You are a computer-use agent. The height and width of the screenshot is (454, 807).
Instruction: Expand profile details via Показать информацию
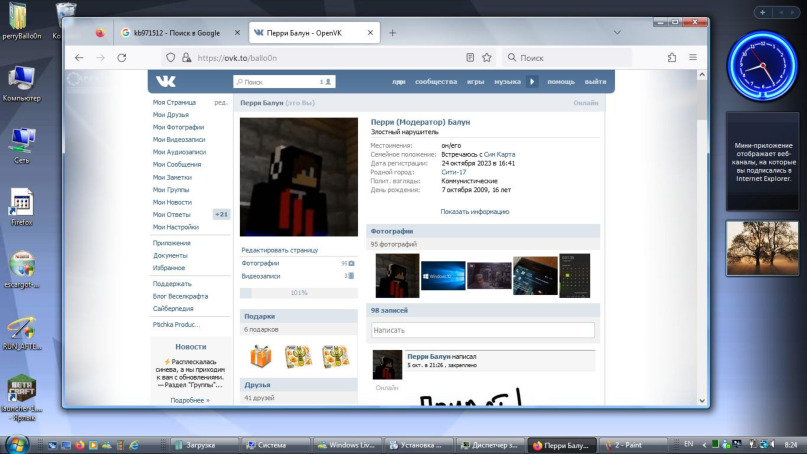click(474, 211)
